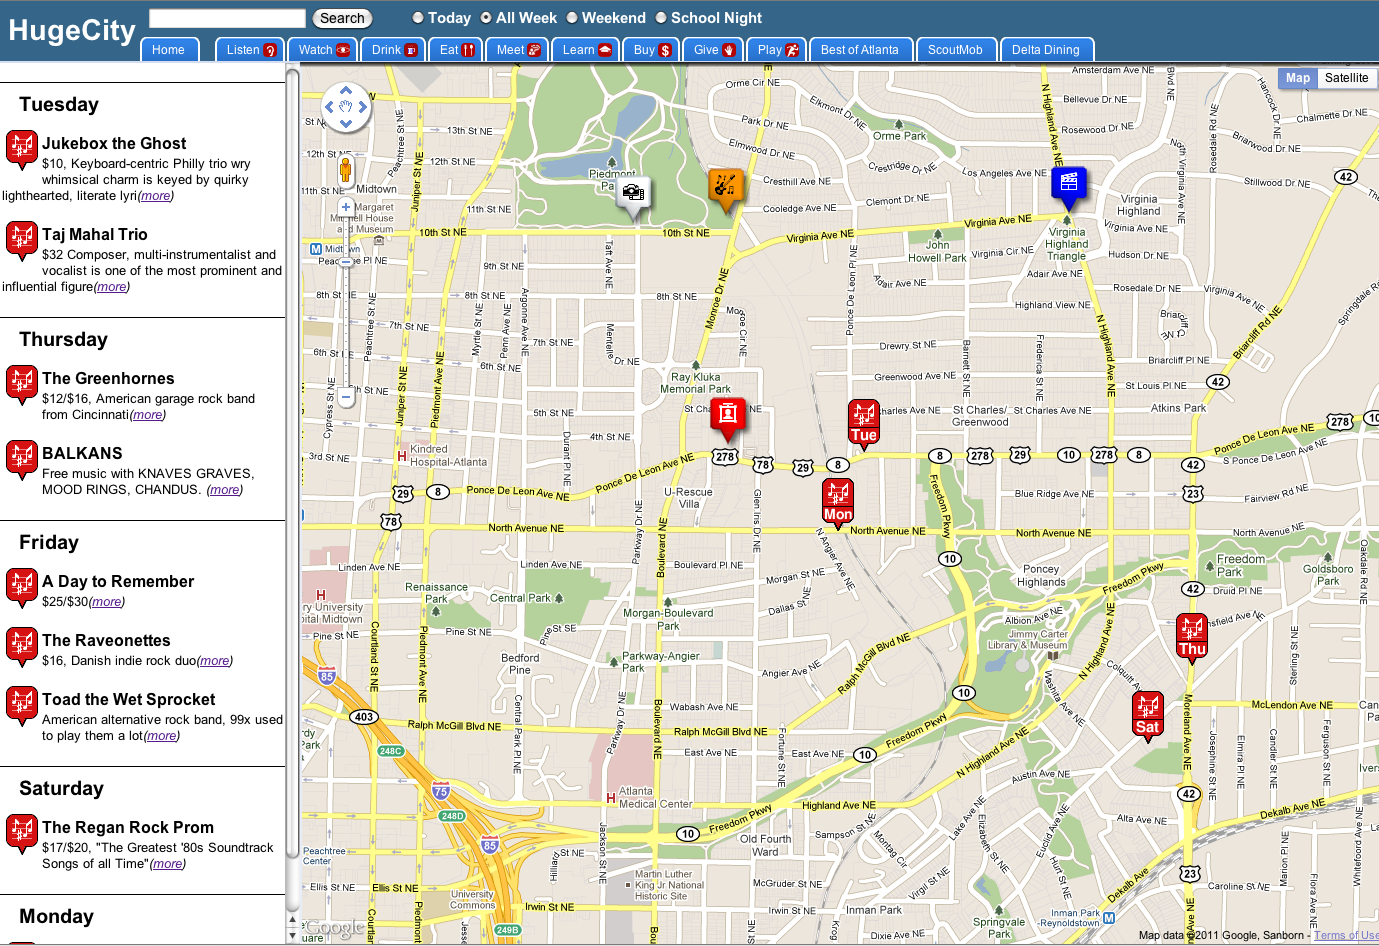Open 'more' link for BALKANS
The width and height of the screenshot is (1379, 946).
coord(224,490)
